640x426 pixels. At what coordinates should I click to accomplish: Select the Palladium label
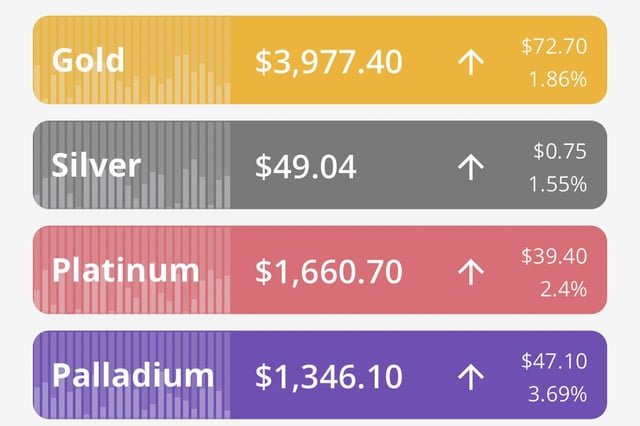pyautogui.click(x=133, y=375)
